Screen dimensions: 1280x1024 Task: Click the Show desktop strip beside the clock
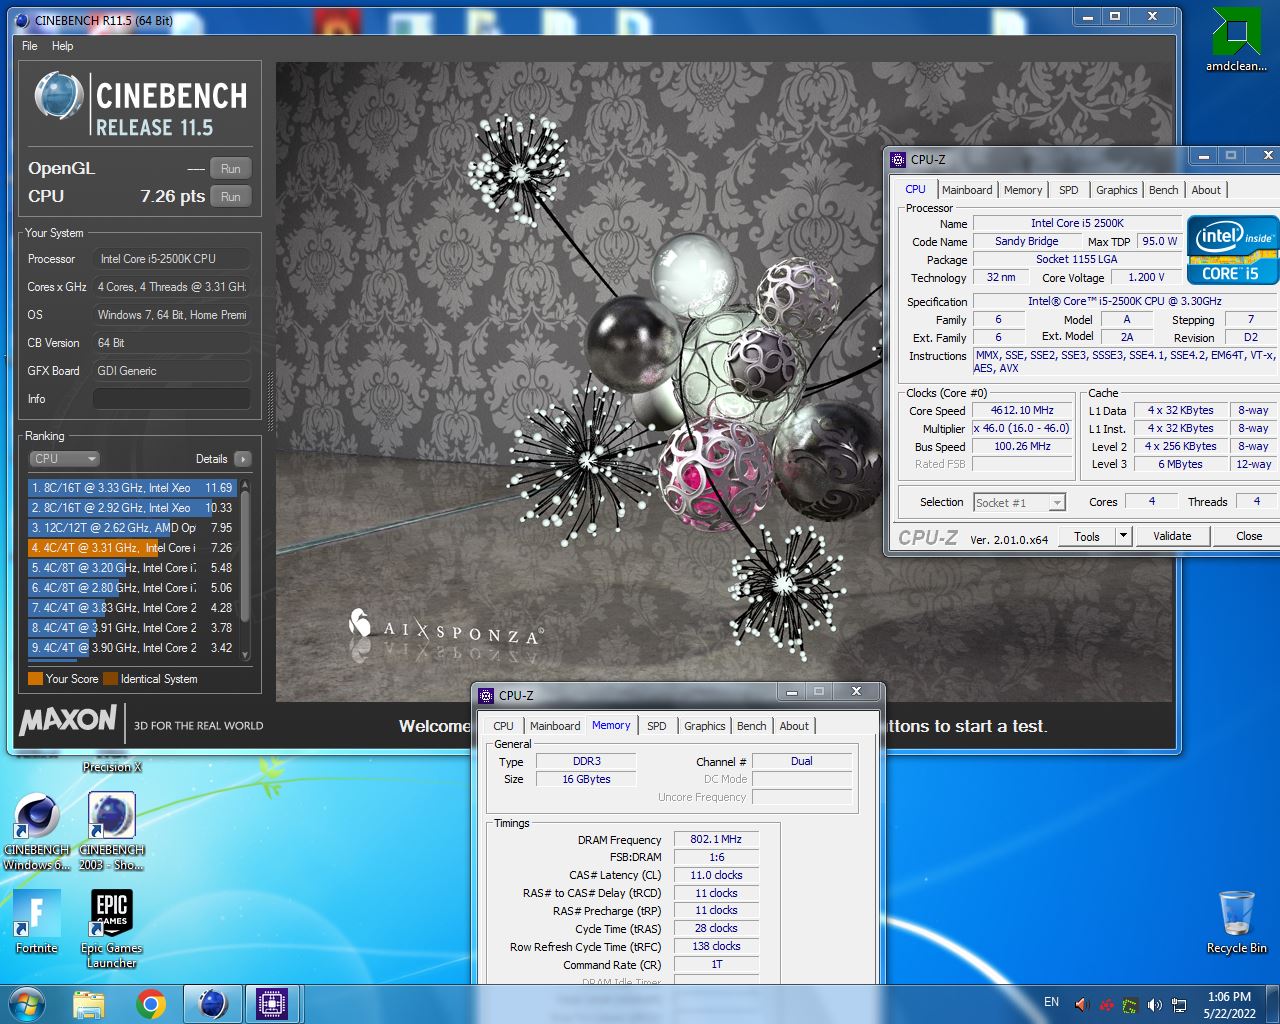point(1273,1004)
